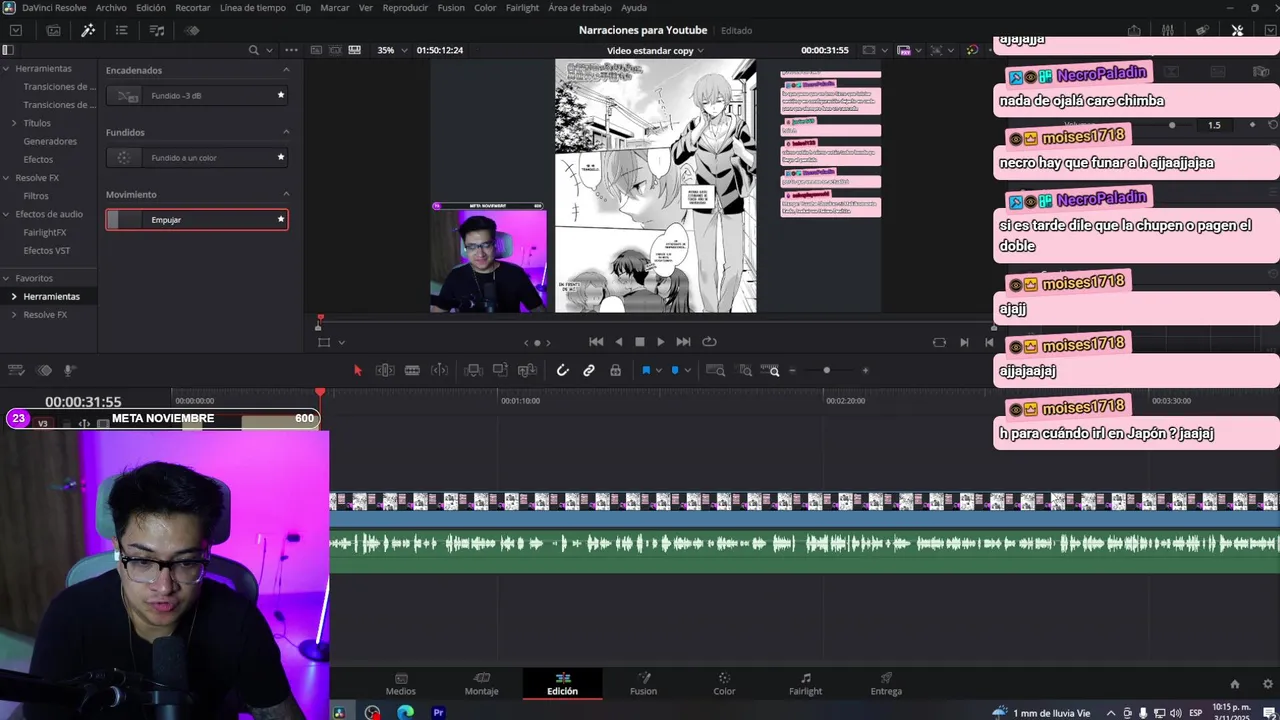
Task: Click detail zoom icon
Action: [x=745, y=370]
